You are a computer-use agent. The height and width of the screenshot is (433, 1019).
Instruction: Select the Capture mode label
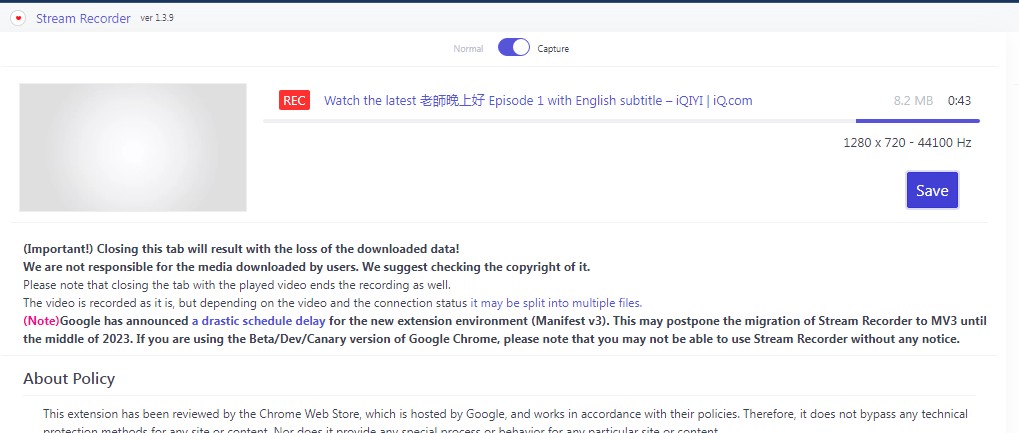point(553,49)
